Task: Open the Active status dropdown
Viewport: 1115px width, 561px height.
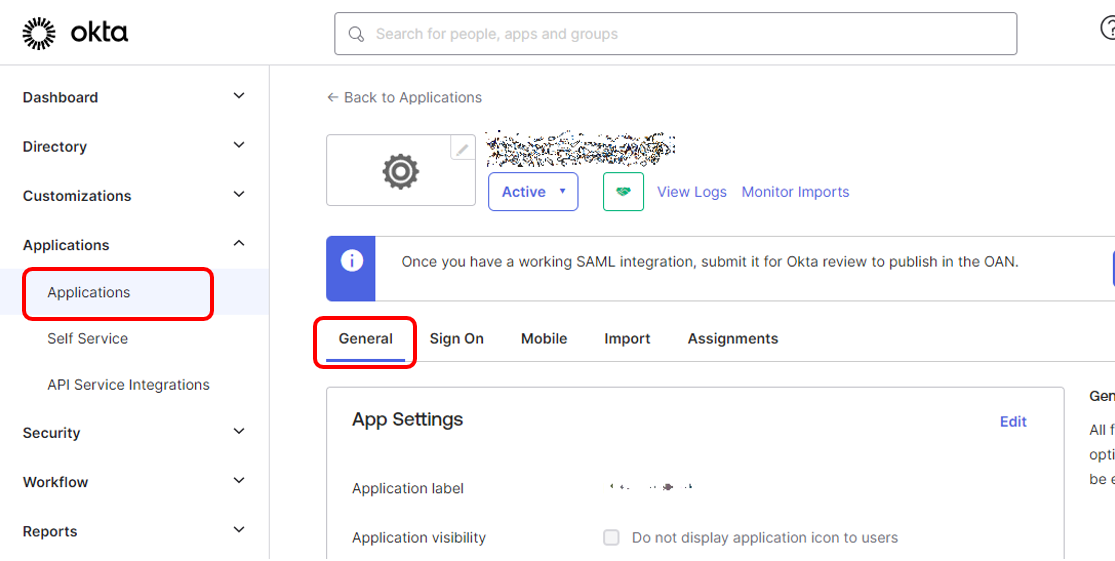Action: point(533,192)
